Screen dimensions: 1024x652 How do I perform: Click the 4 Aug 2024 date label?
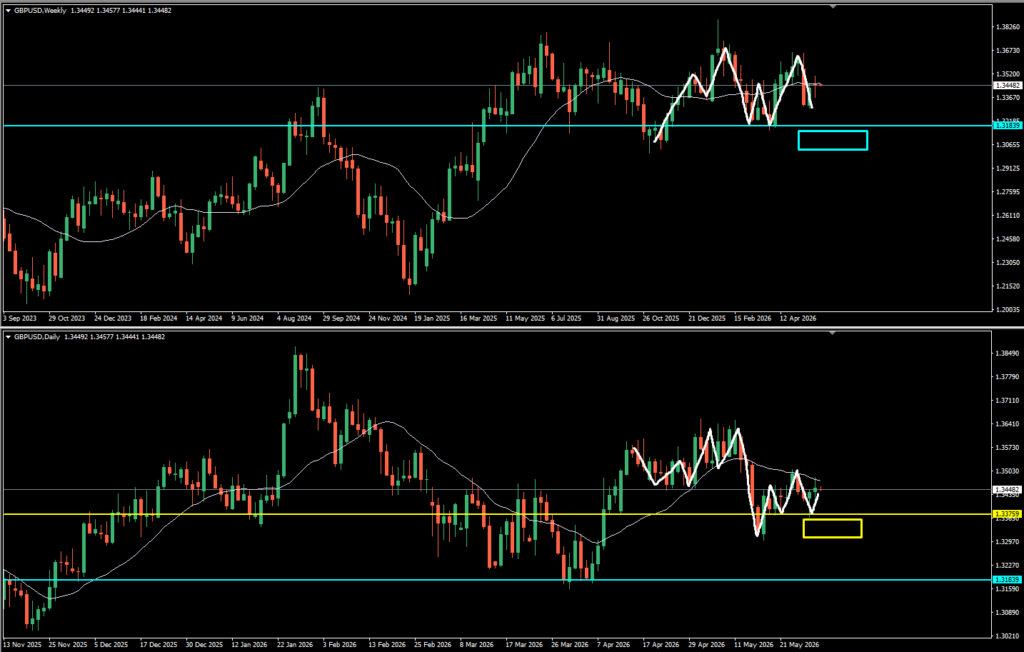pos(295,318)
